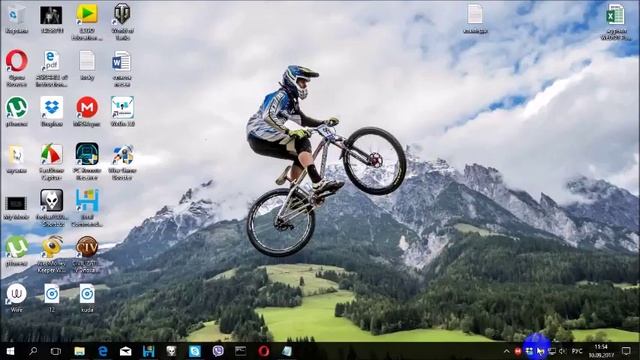Image resolution: width=640 pixels, height=360 pixels.
Task: Switch input language via РУС indicator
Action: point(577,351)
